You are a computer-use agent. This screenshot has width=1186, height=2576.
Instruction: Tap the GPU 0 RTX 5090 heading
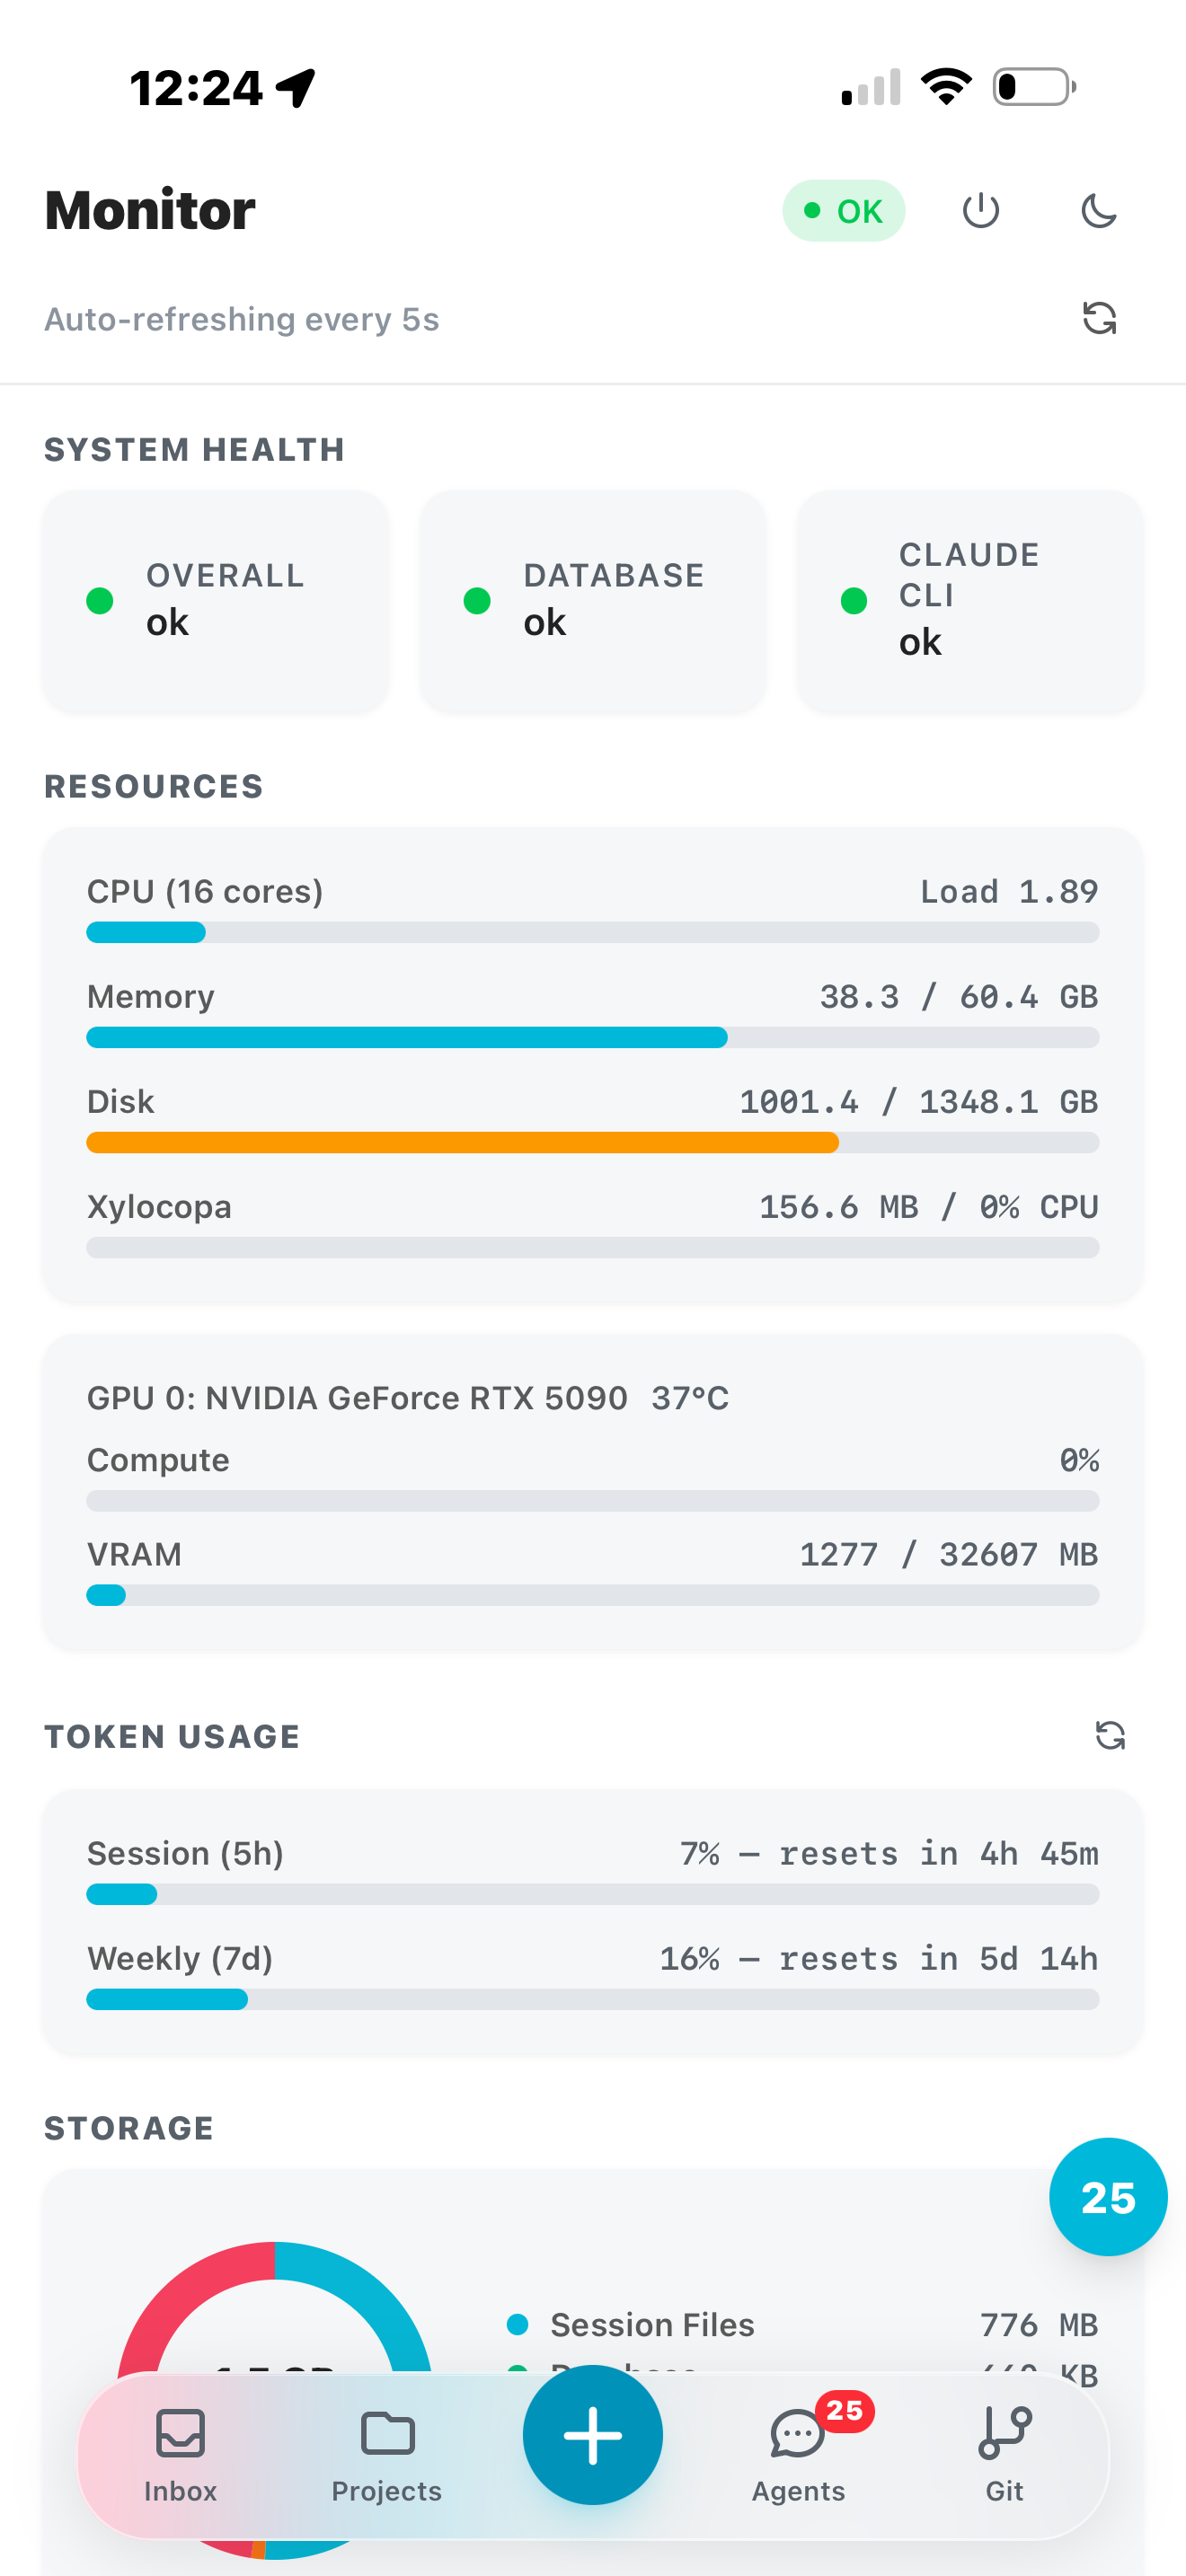click(x=408, y=1398)
